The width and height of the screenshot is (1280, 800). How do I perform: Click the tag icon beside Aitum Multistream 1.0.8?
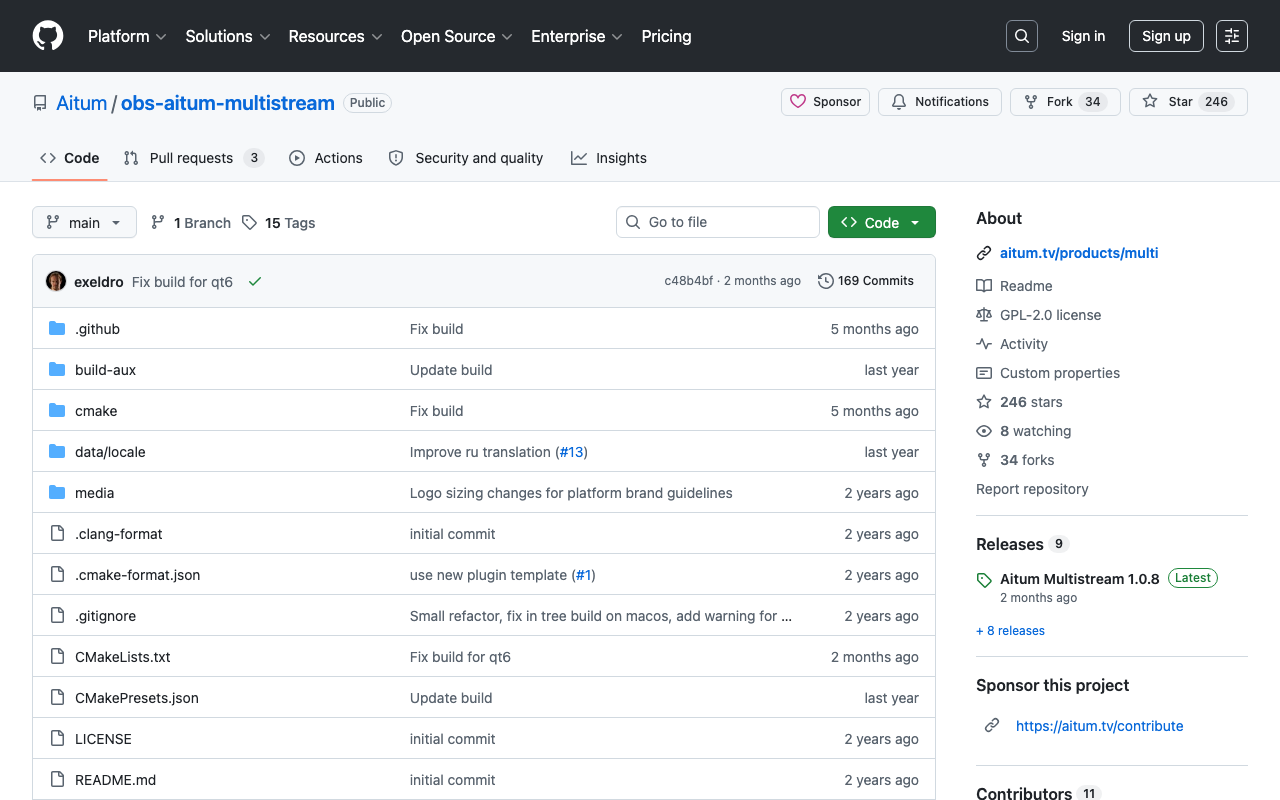coord(984,580)
